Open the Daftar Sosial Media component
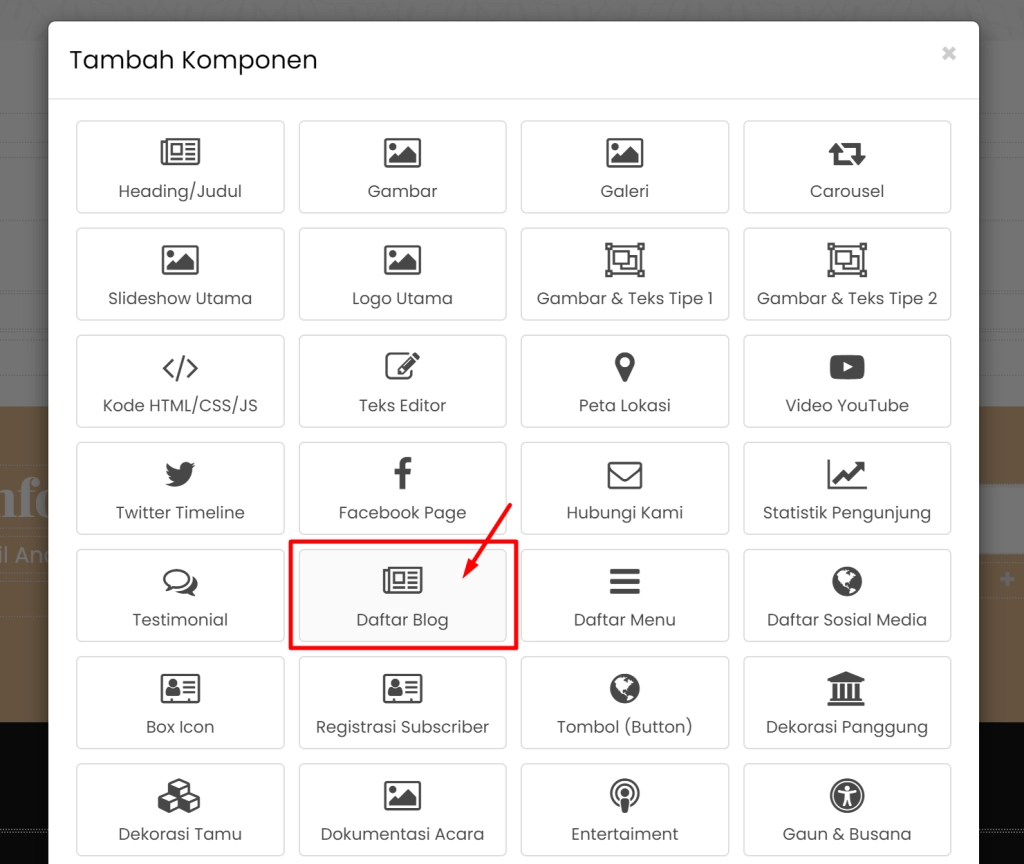 click(846, 595)
